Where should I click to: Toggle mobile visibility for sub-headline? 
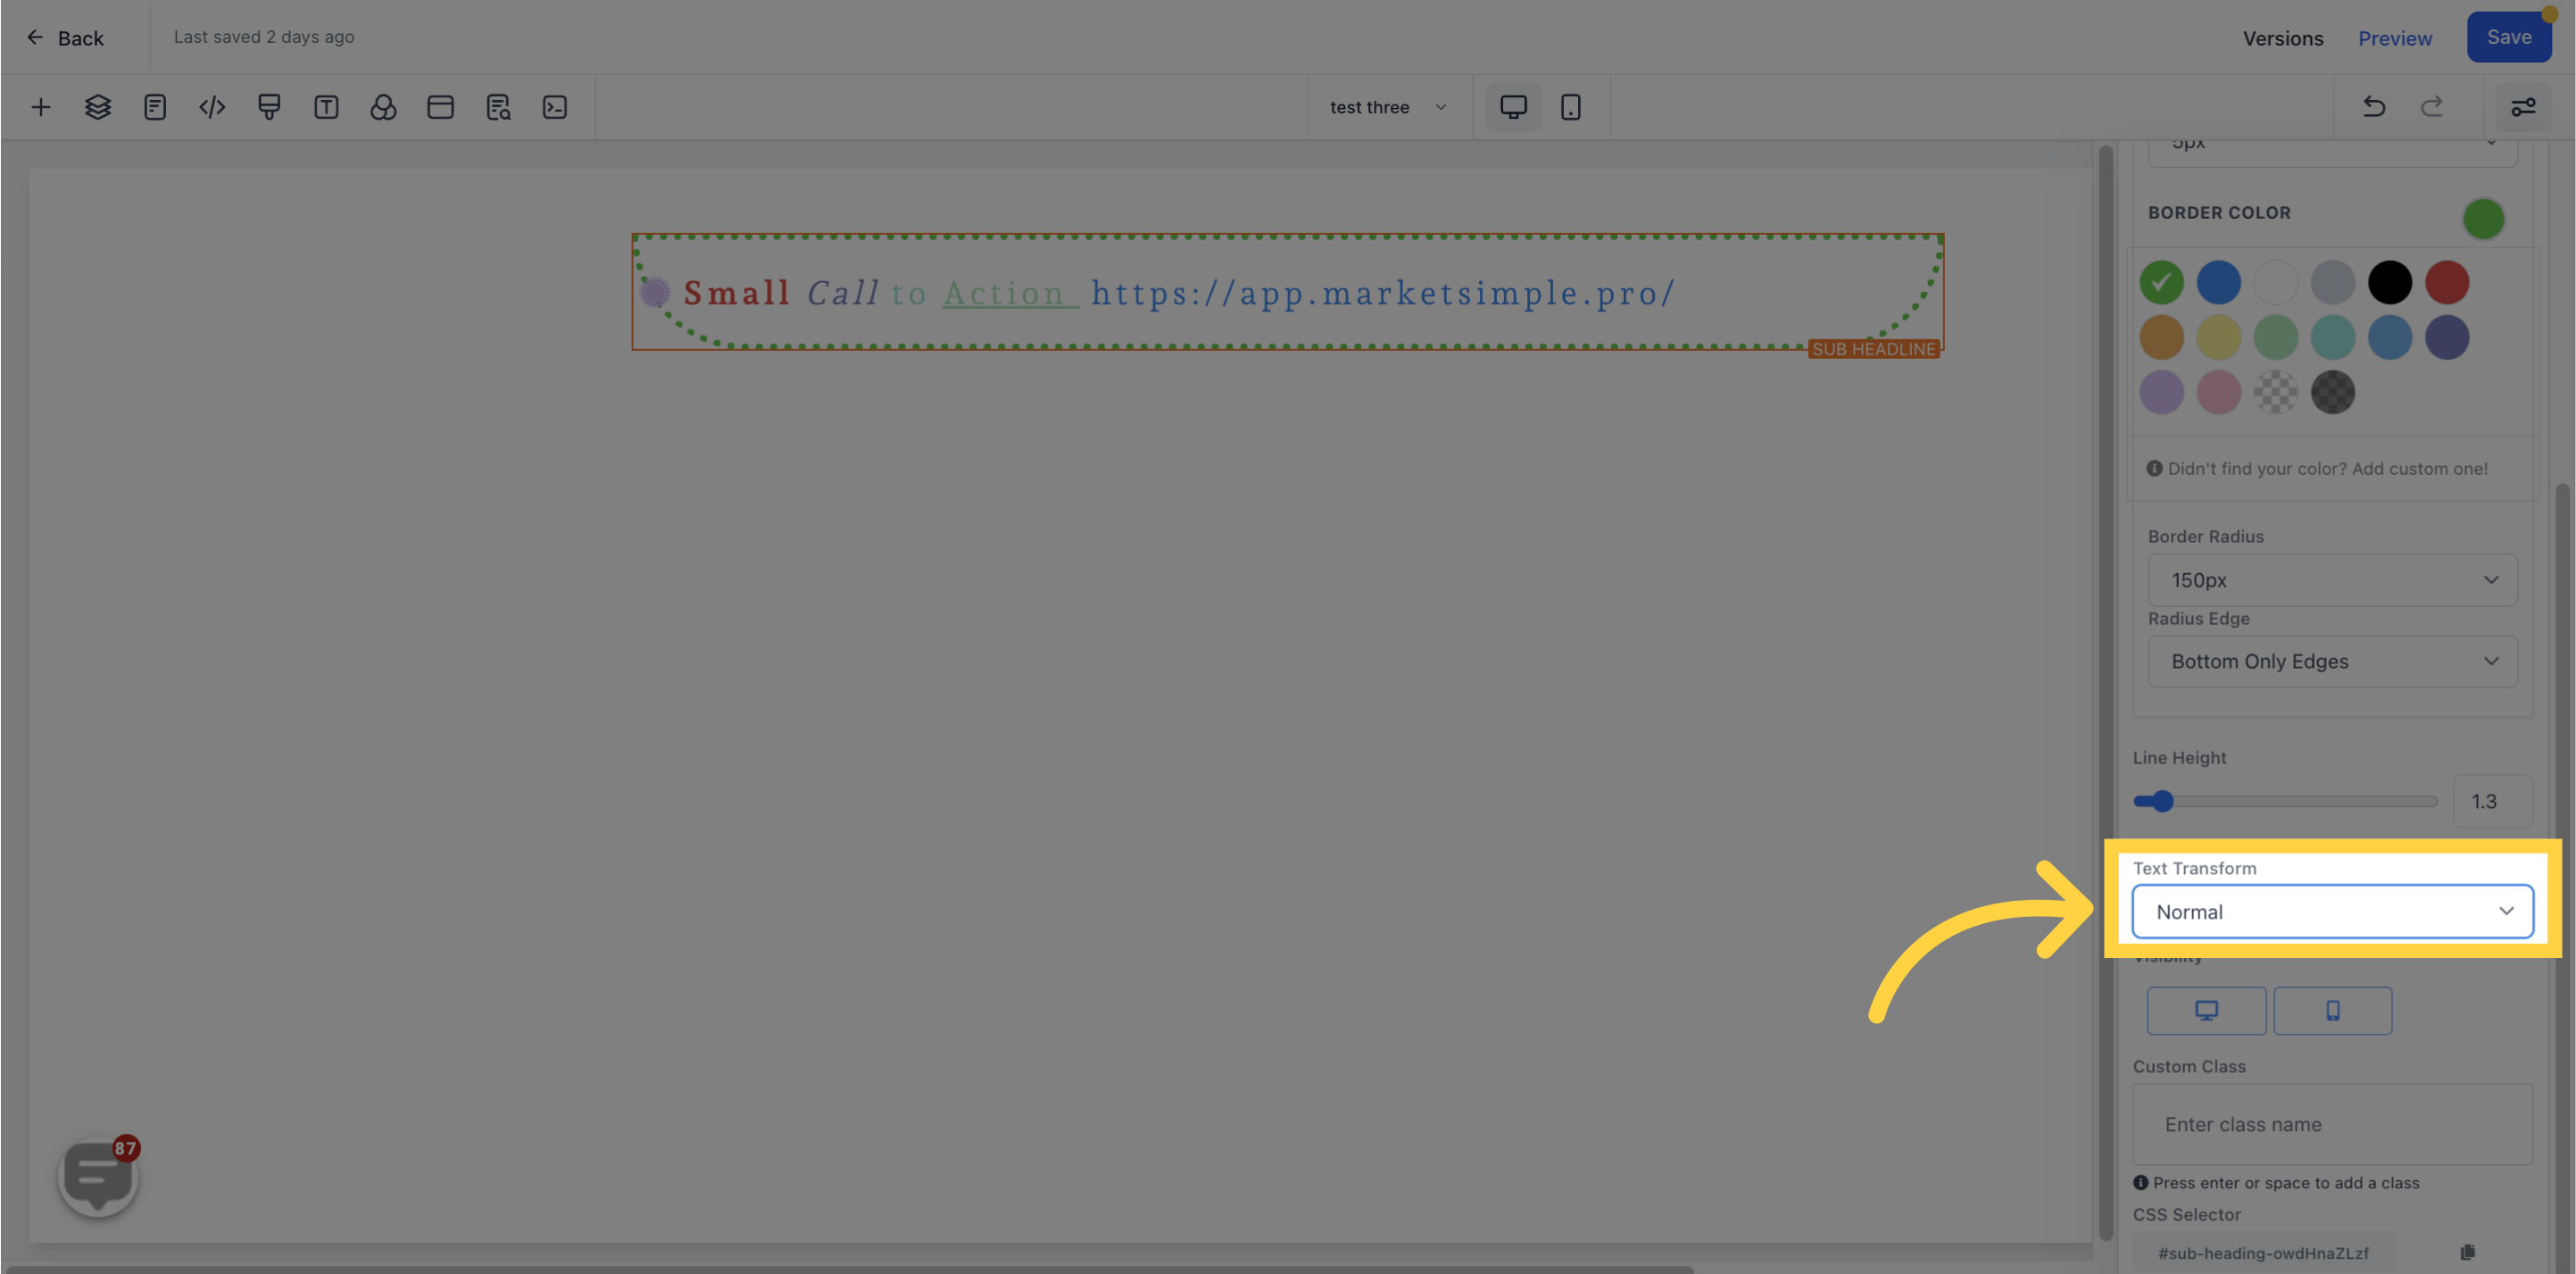2331,1010
